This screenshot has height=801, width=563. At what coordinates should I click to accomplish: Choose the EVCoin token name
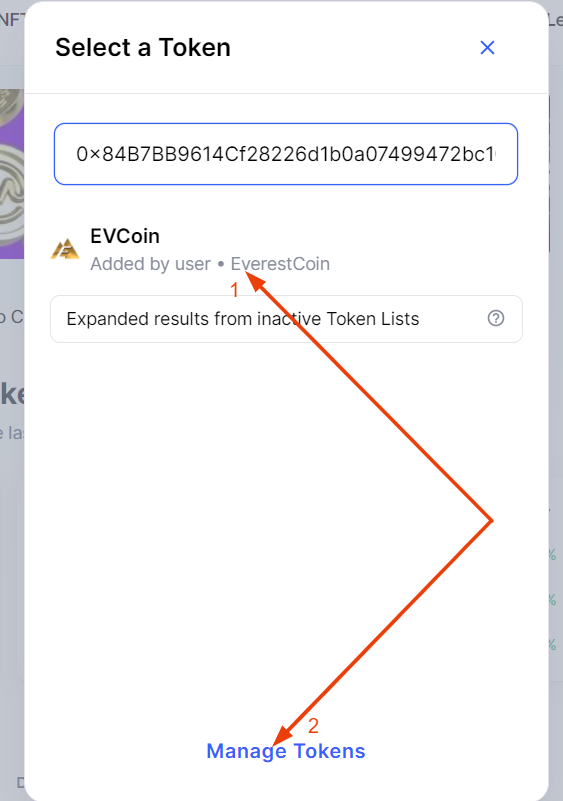pyautogui.click(x=125, y=236)
